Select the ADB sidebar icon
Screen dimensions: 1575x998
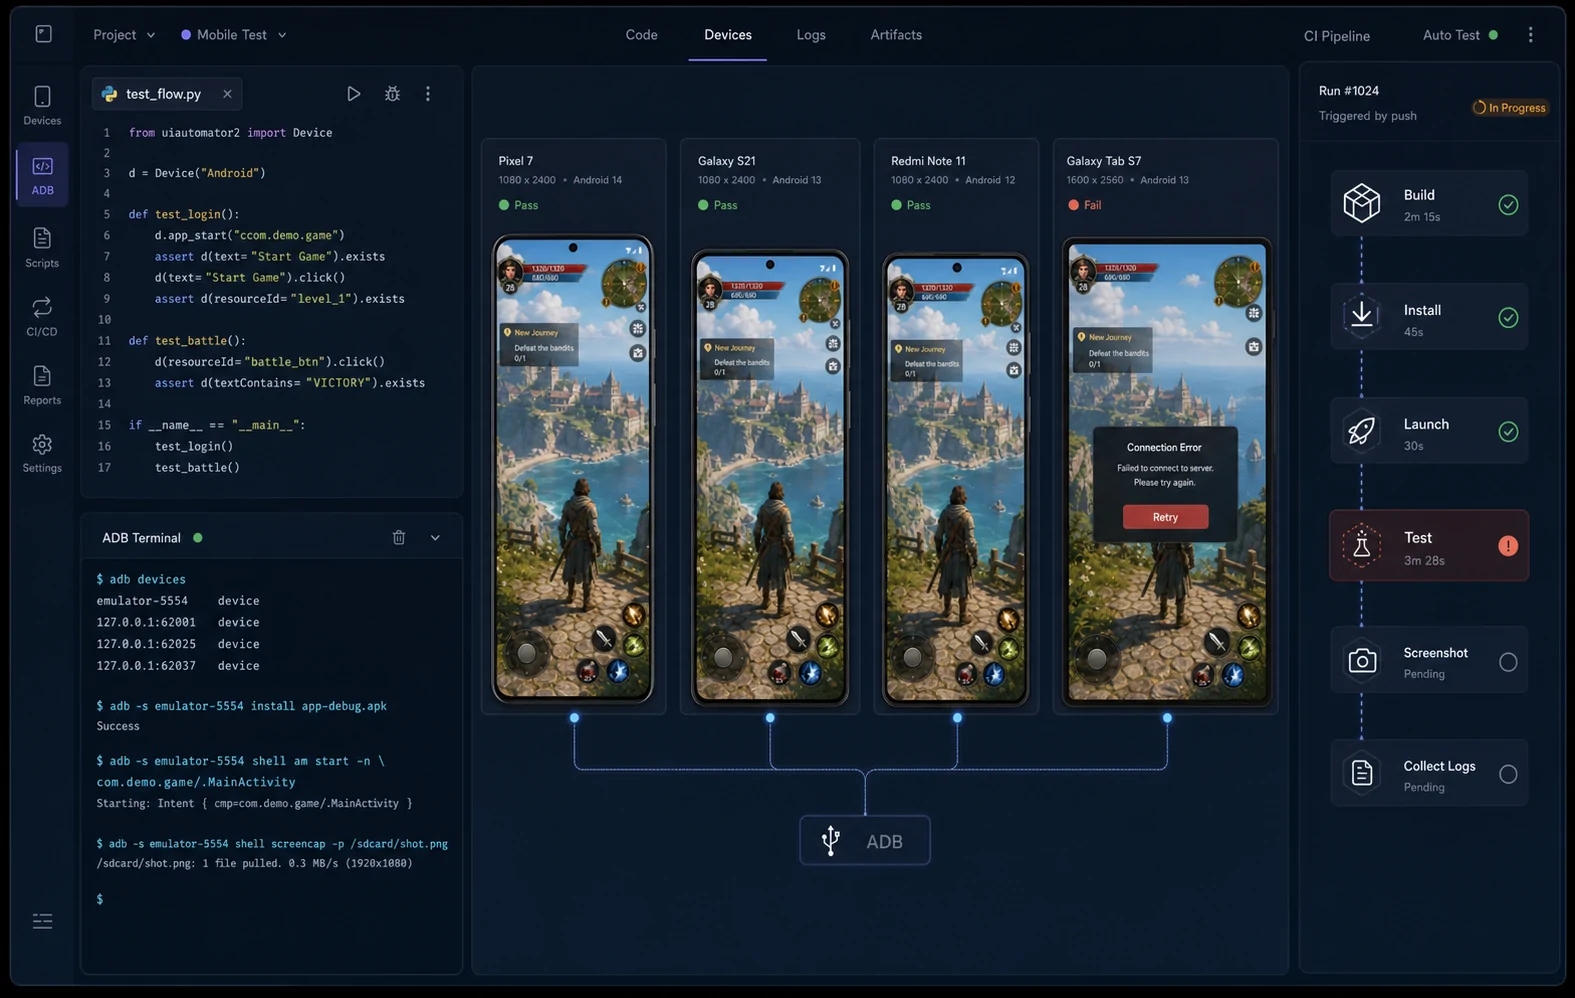[42, 175]
